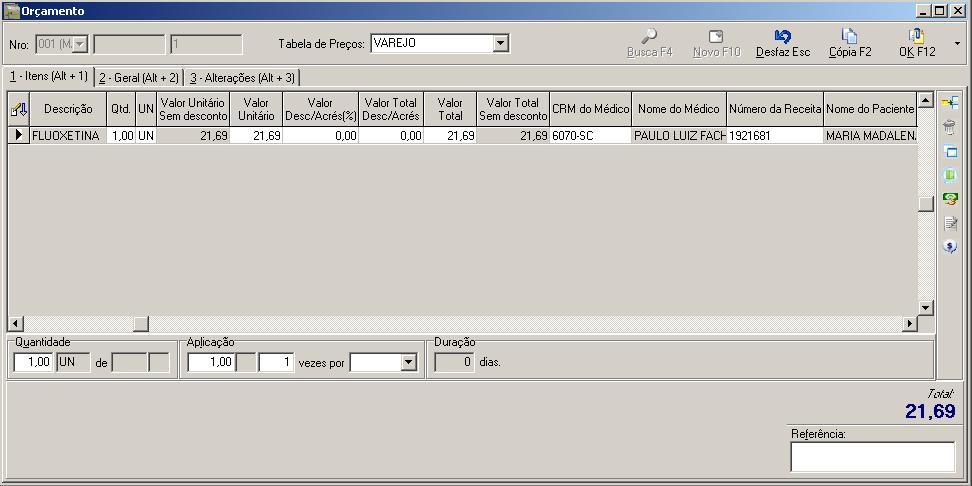This screenshot has width=972, height=486.
Task: Switch to the 3 - Alterações tab
Action: coord(242,78)
